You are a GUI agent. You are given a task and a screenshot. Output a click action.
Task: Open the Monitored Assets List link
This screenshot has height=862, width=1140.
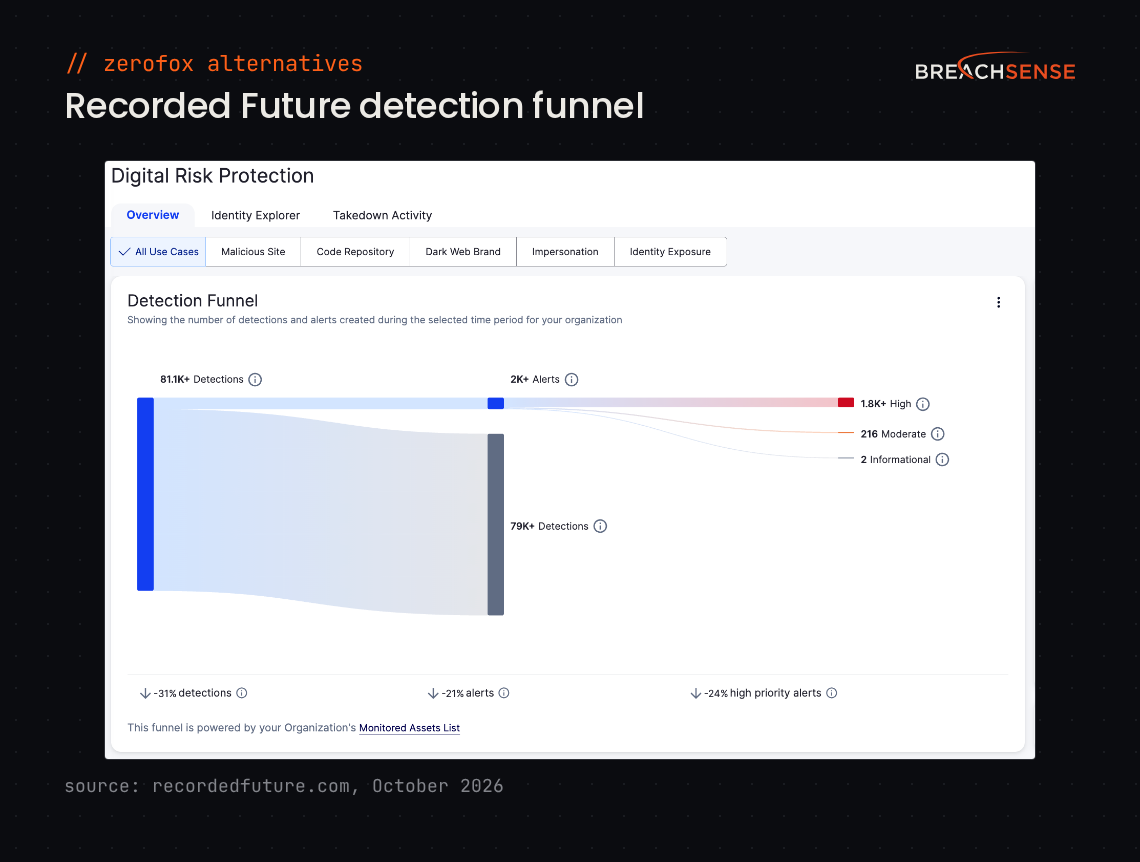(x=409, y=728)
